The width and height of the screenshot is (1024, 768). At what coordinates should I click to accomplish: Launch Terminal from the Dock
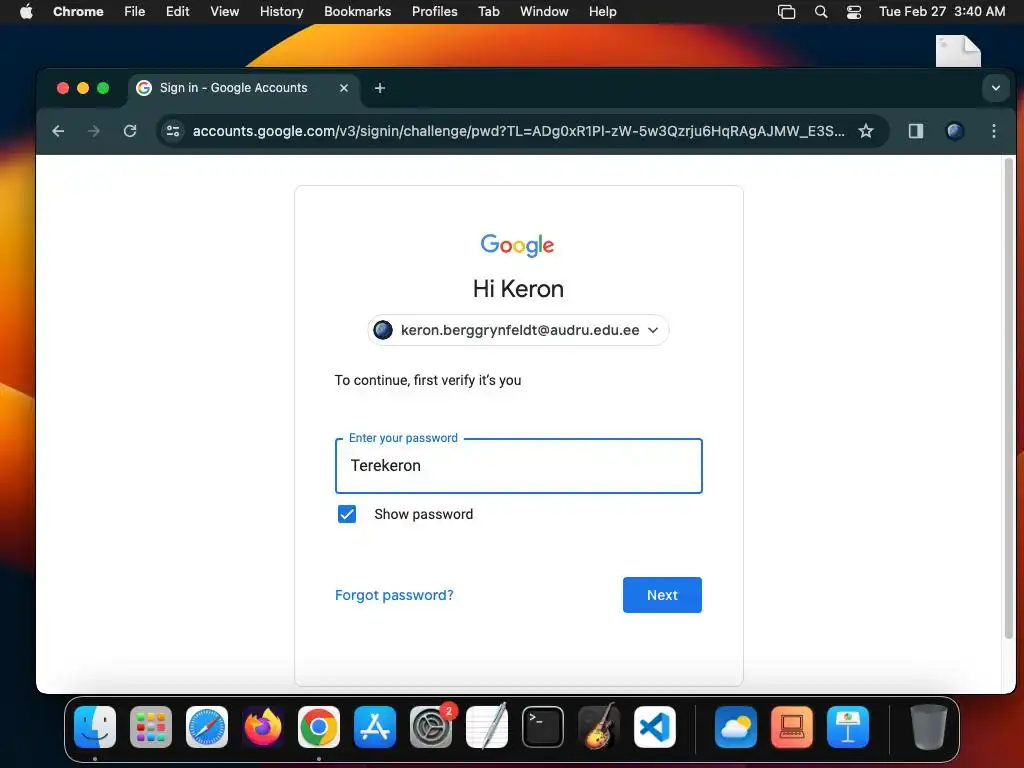(543, 727)
